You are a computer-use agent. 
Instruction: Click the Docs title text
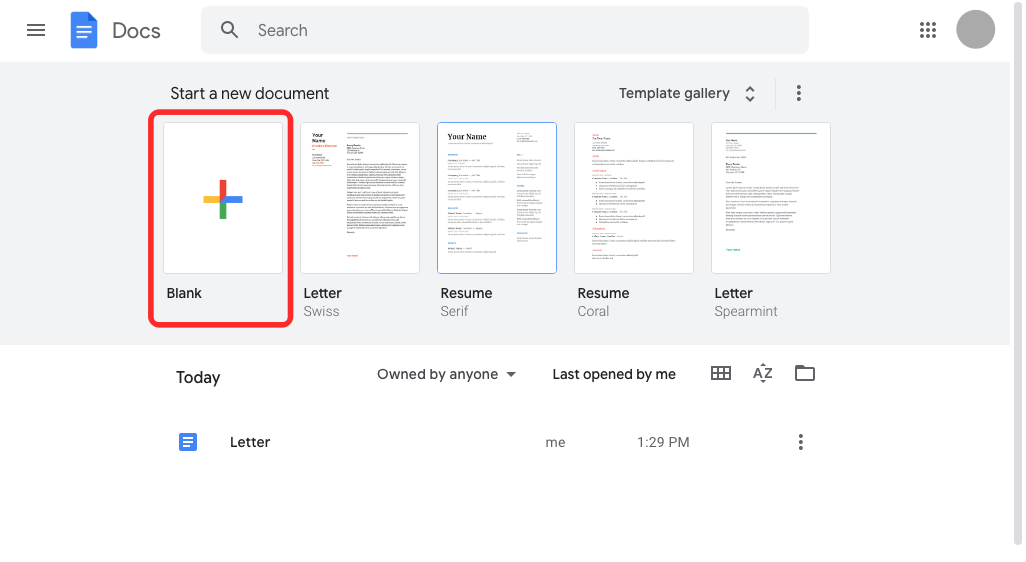pyautogui.click(x=136, y=31)
